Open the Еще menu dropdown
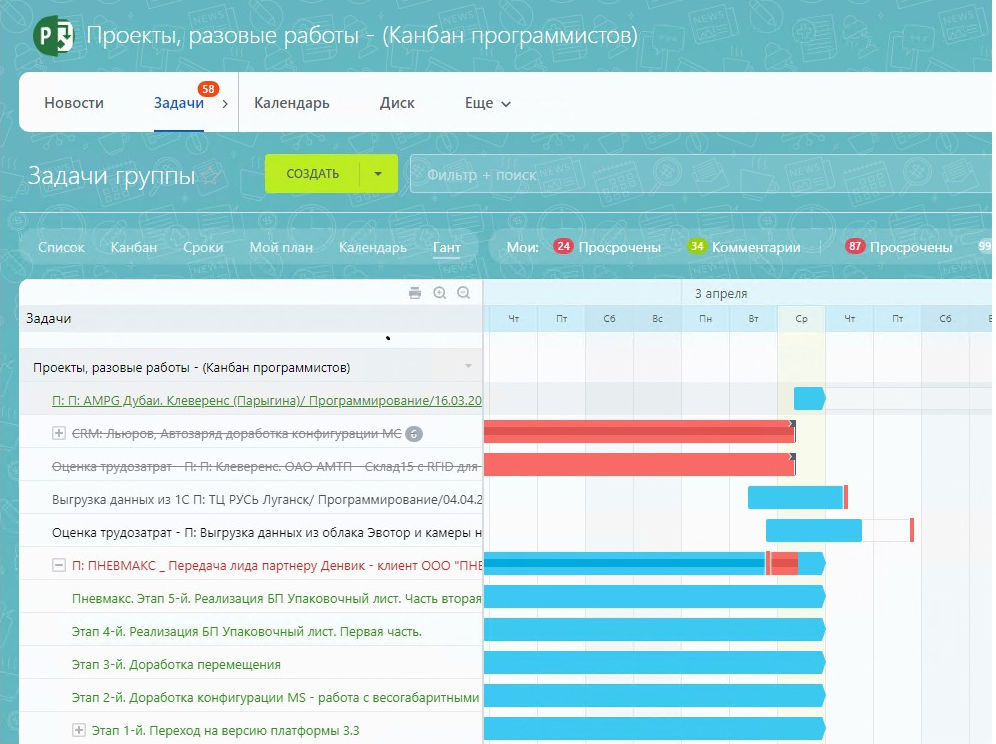 (x=487, y=103)
